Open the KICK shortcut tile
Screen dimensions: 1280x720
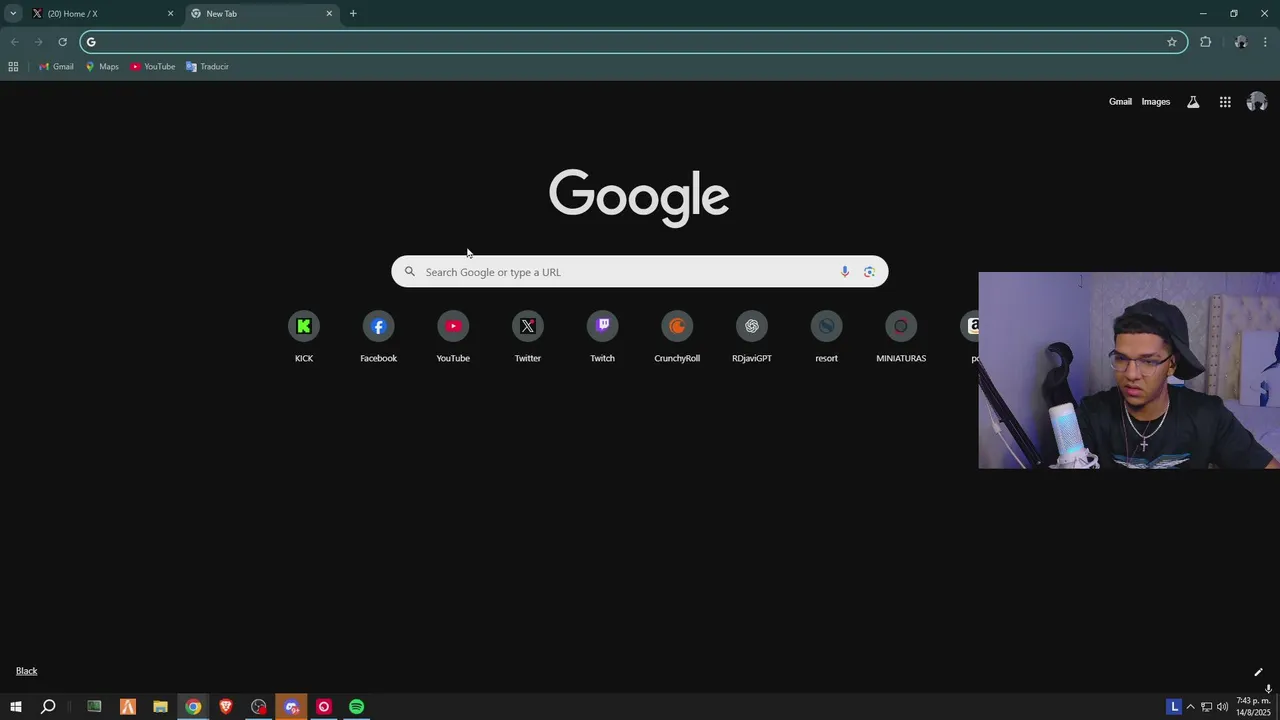304,337
